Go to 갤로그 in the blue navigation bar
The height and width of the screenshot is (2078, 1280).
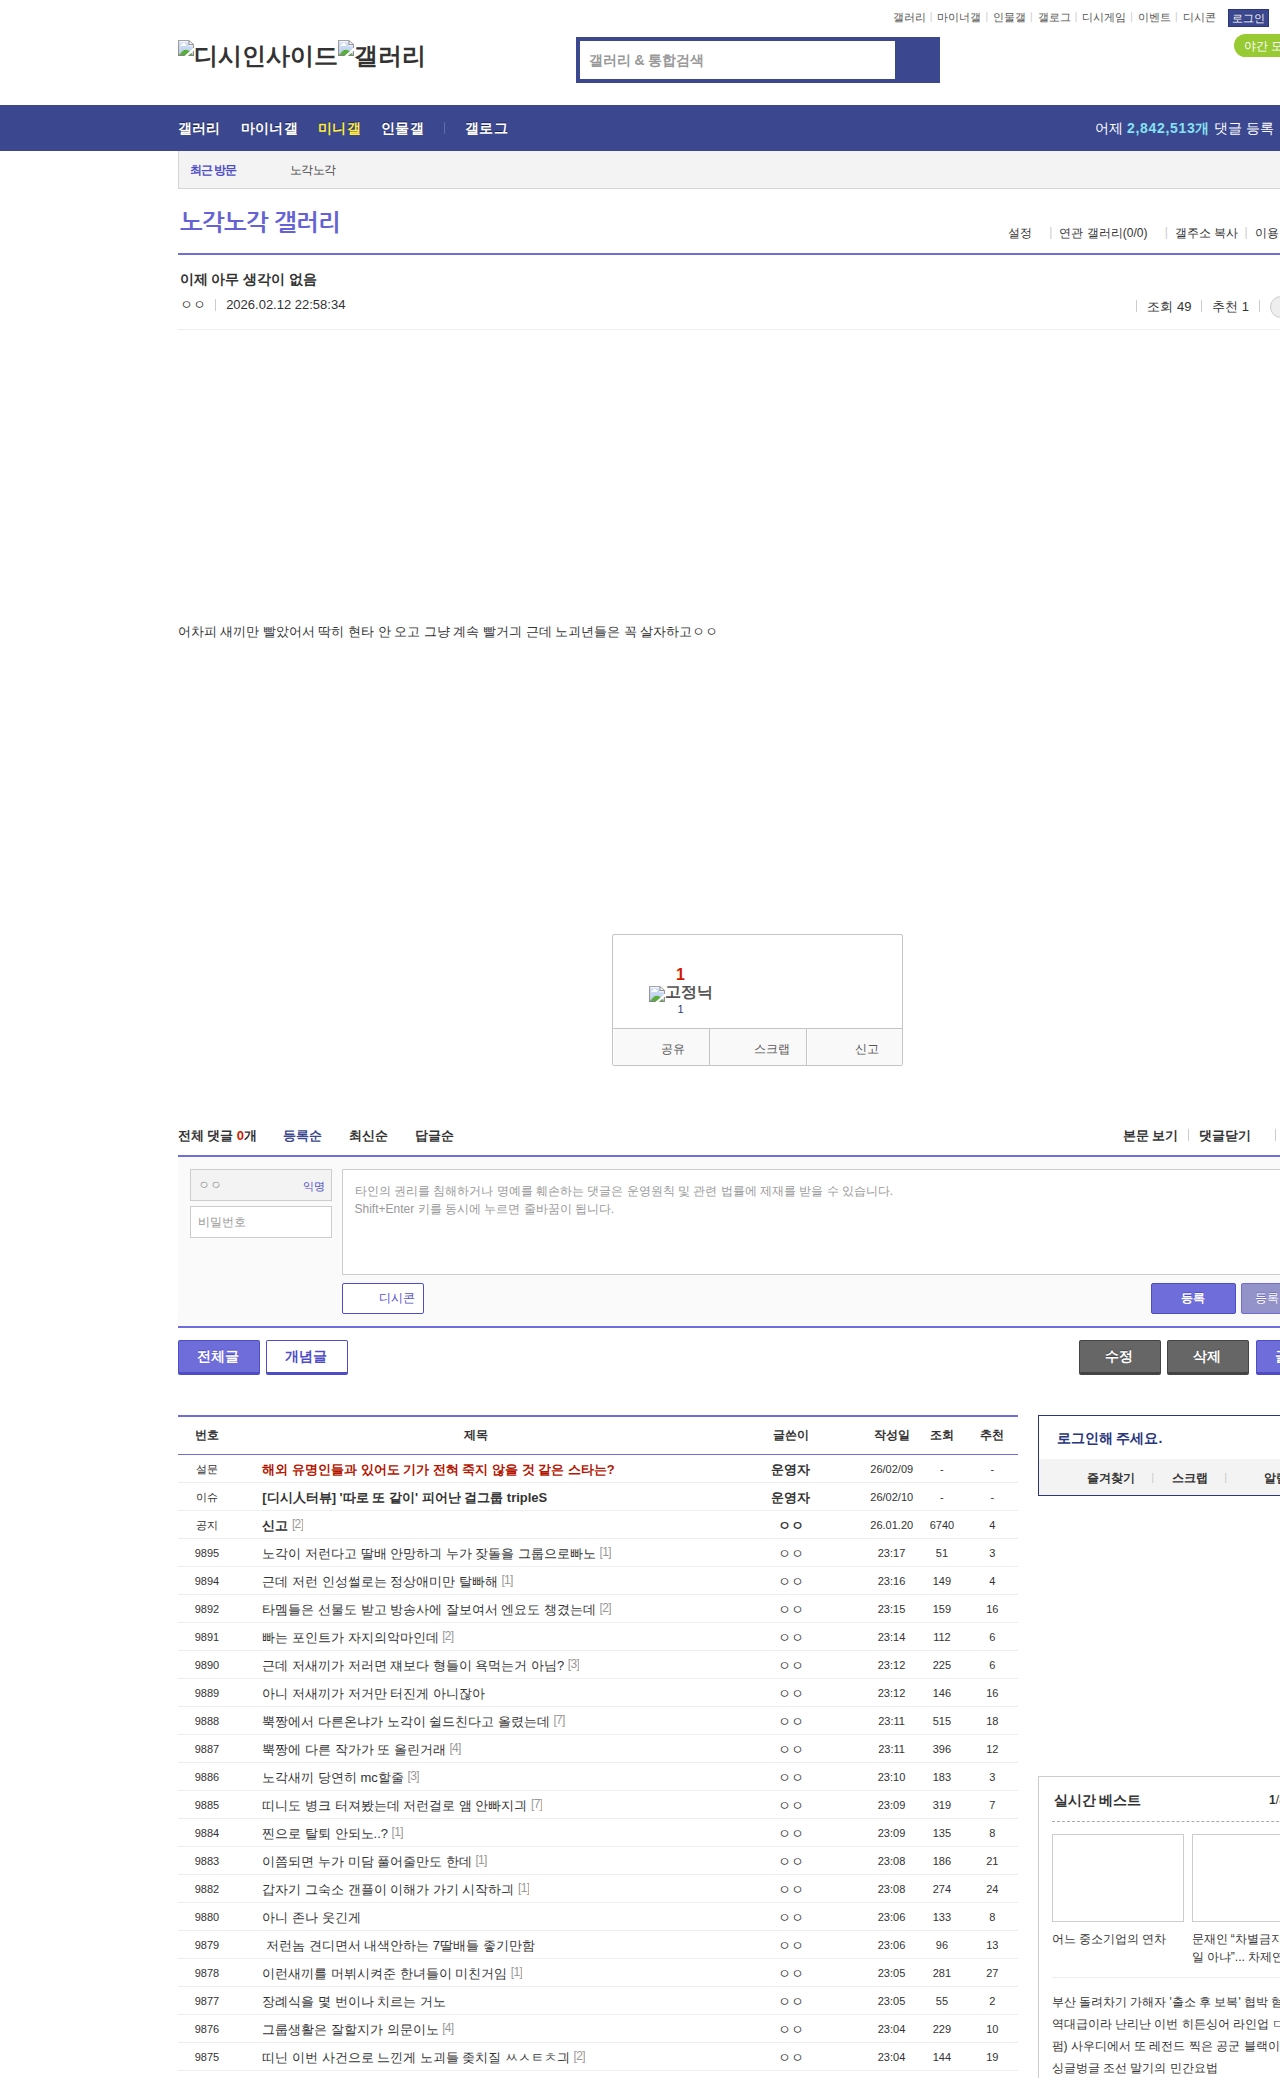pos(486,129)
